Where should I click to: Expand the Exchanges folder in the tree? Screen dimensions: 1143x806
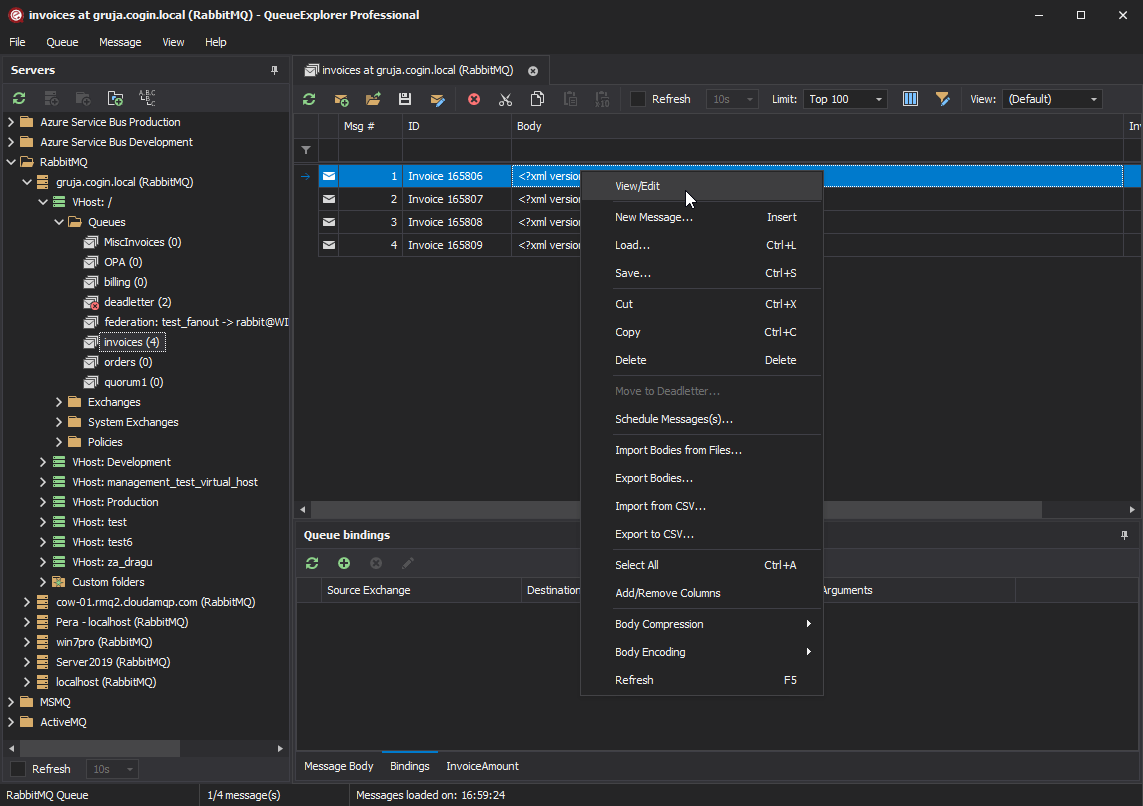pyautogui.click(x=59, y=402)
